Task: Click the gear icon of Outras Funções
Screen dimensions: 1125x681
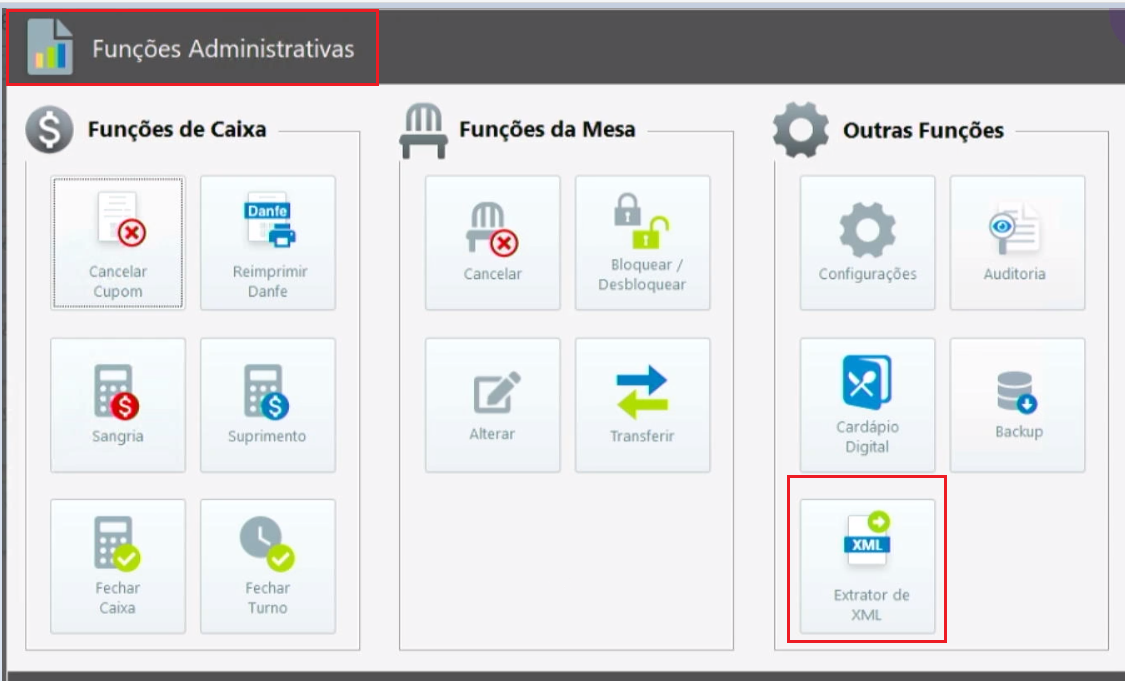Action: pos(801,130)
